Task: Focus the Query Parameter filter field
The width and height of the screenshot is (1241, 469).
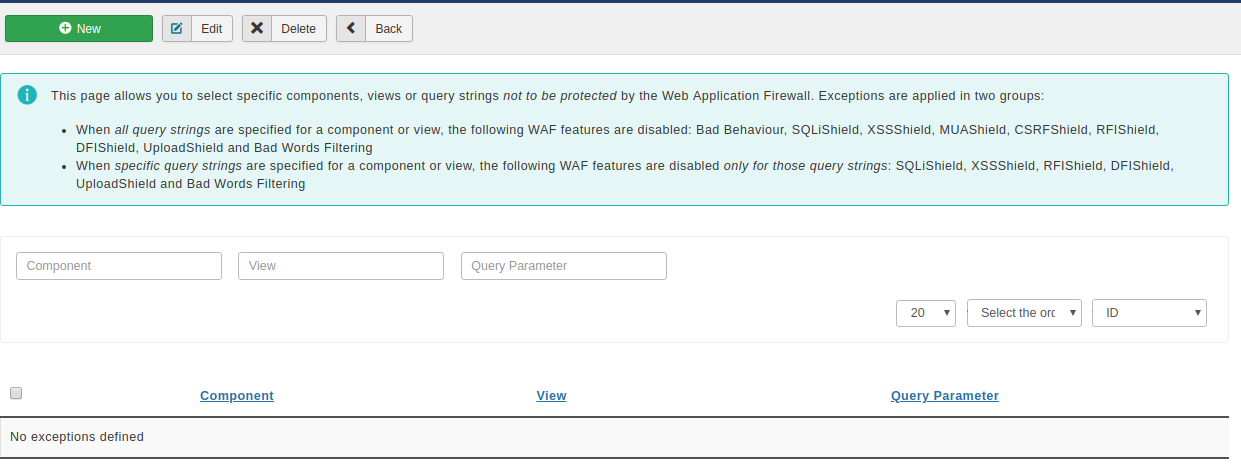Action: coord(564,266)
